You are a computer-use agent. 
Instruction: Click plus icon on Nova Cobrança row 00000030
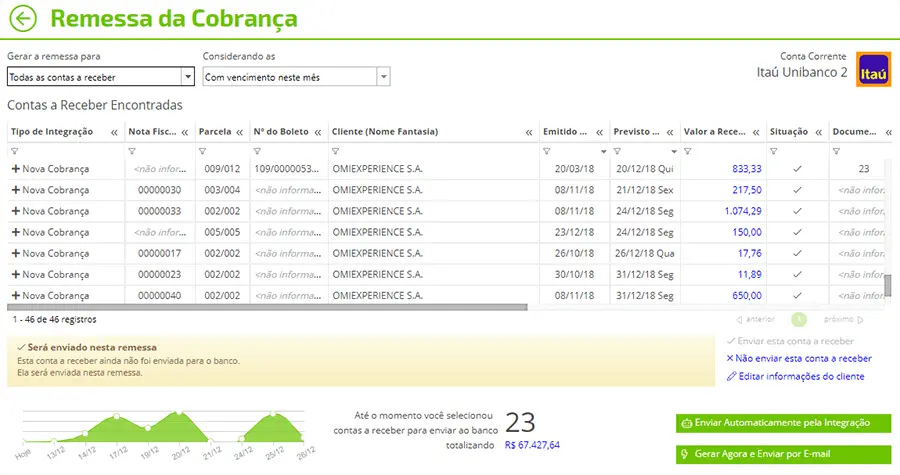[x=15, y=190]
